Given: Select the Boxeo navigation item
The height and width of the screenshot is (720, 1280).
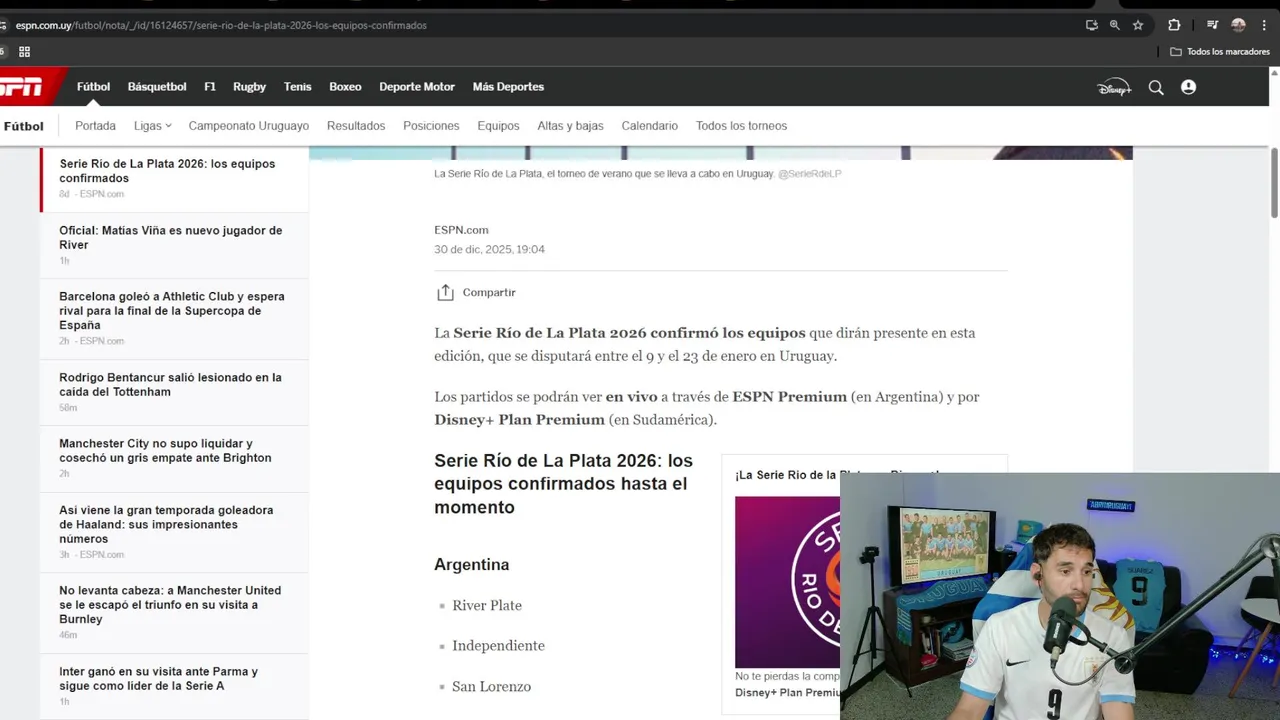Looking at the screenshot, I should (x=345, y=87).
